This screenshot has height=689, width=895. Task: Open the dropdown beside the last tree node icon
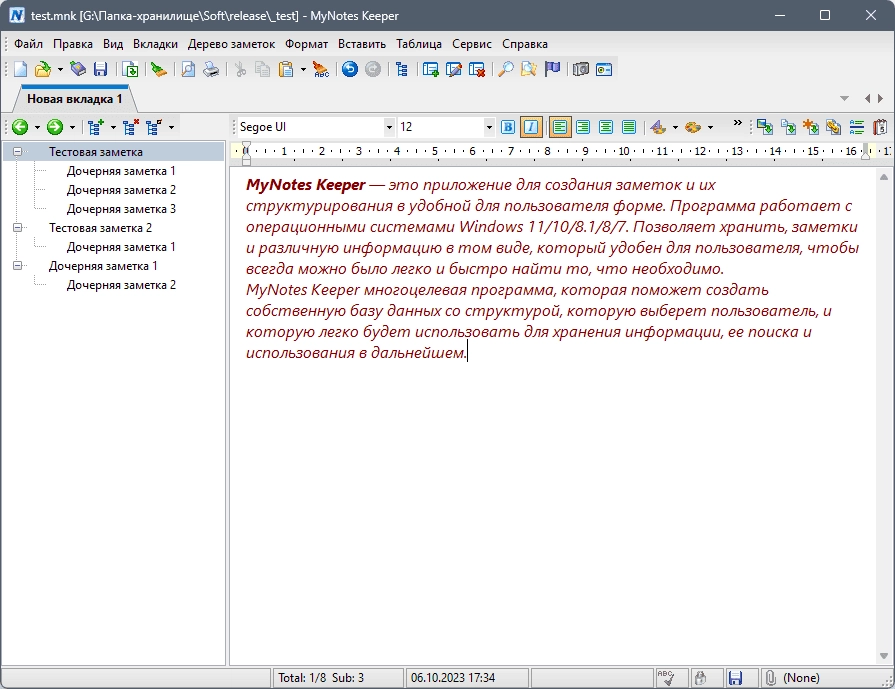pyautogui.click(x=171, y=127)
